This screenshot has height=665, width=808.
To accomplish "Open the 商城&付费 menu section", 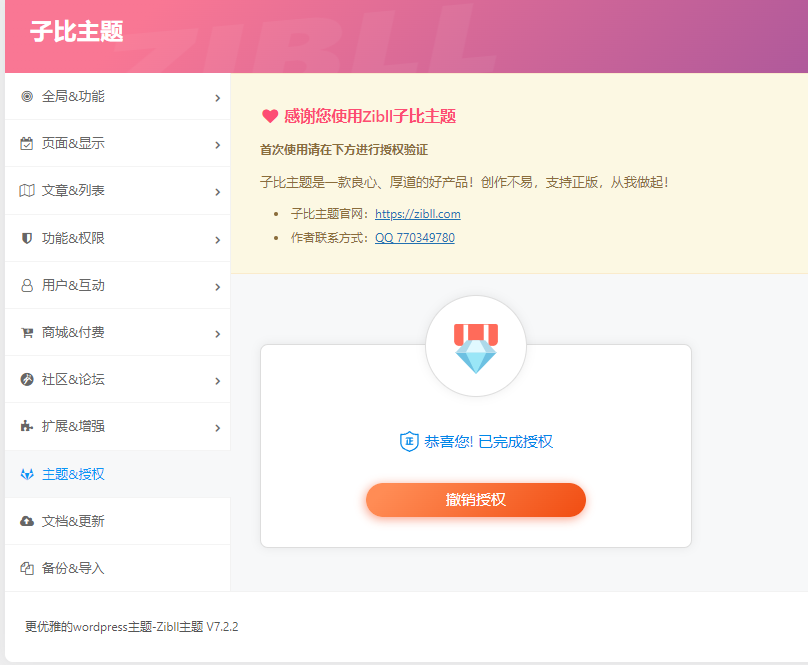I will (x=117, y=332).
